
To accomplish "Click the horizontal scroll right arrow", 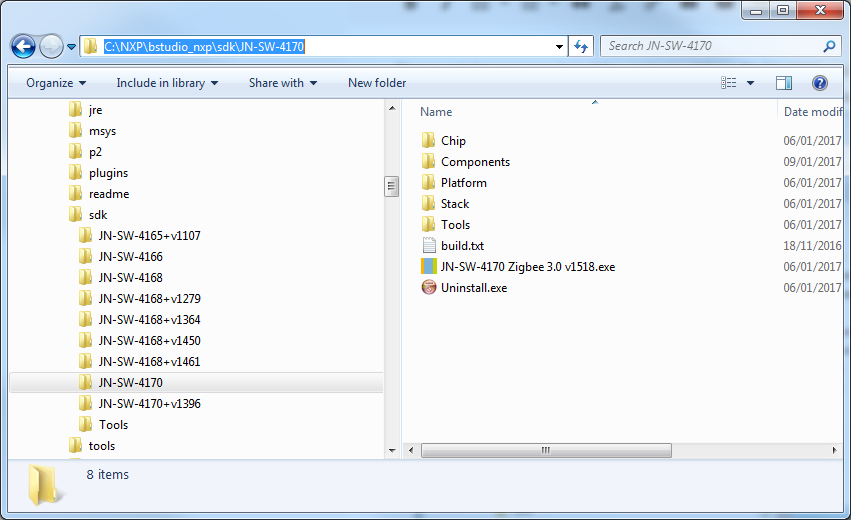I will coord(834,451).
